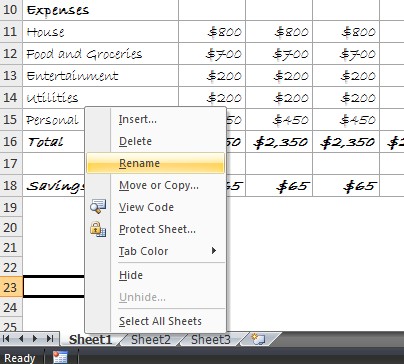Choose Protect Sheet... option
Image resolution: width=404 pixels, height=364 pixels.
155,229
